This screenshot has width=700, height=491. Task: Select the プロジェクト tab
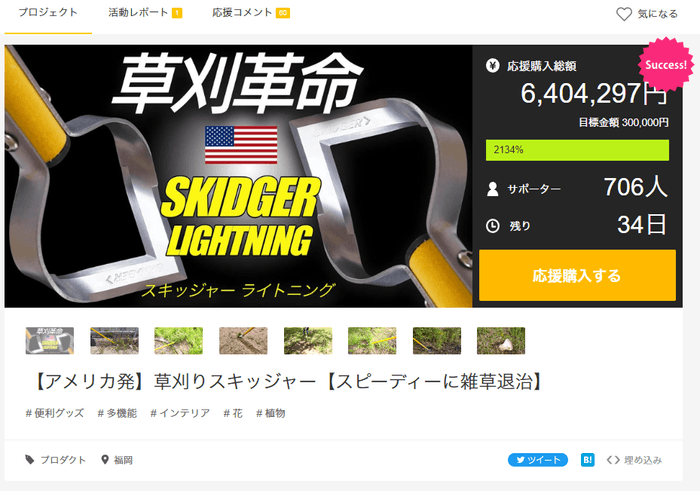point(48,12)
